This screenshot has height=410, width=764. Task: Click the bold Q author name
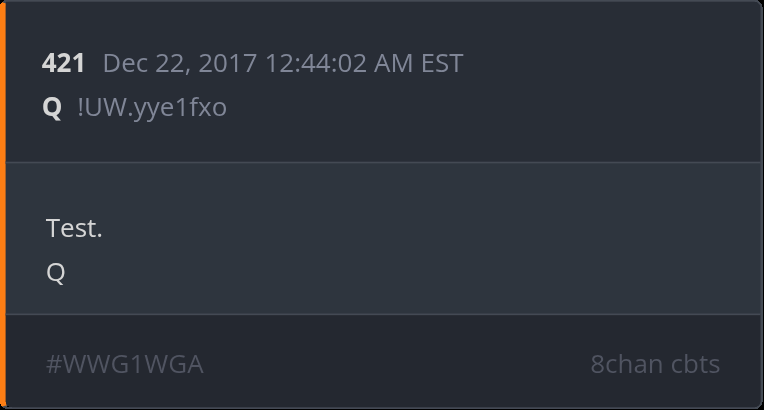pos(52,107)
